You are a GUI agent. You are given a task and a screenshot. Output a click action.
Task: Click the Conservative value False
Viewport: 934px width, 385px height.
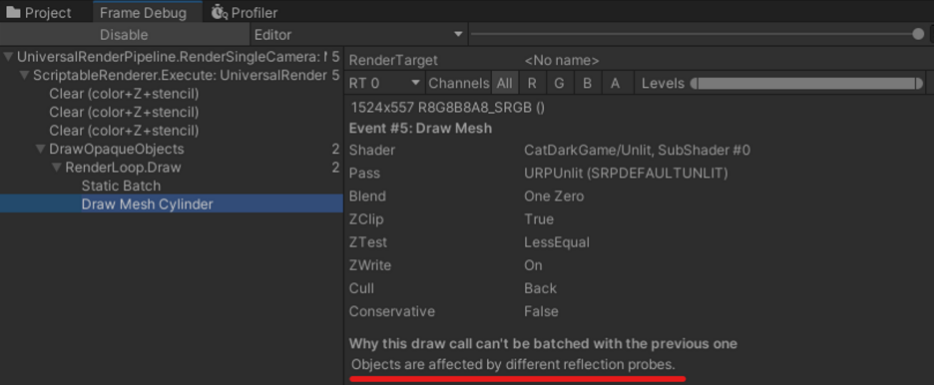[541, 311]
